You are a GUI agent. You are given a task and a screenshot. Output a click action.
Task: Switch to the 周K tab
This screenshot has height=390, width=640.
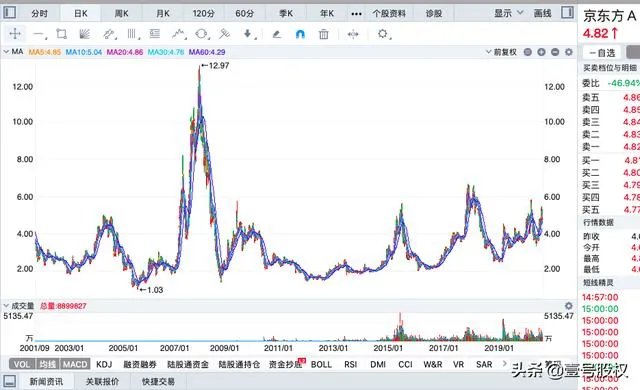pos(122,13)
